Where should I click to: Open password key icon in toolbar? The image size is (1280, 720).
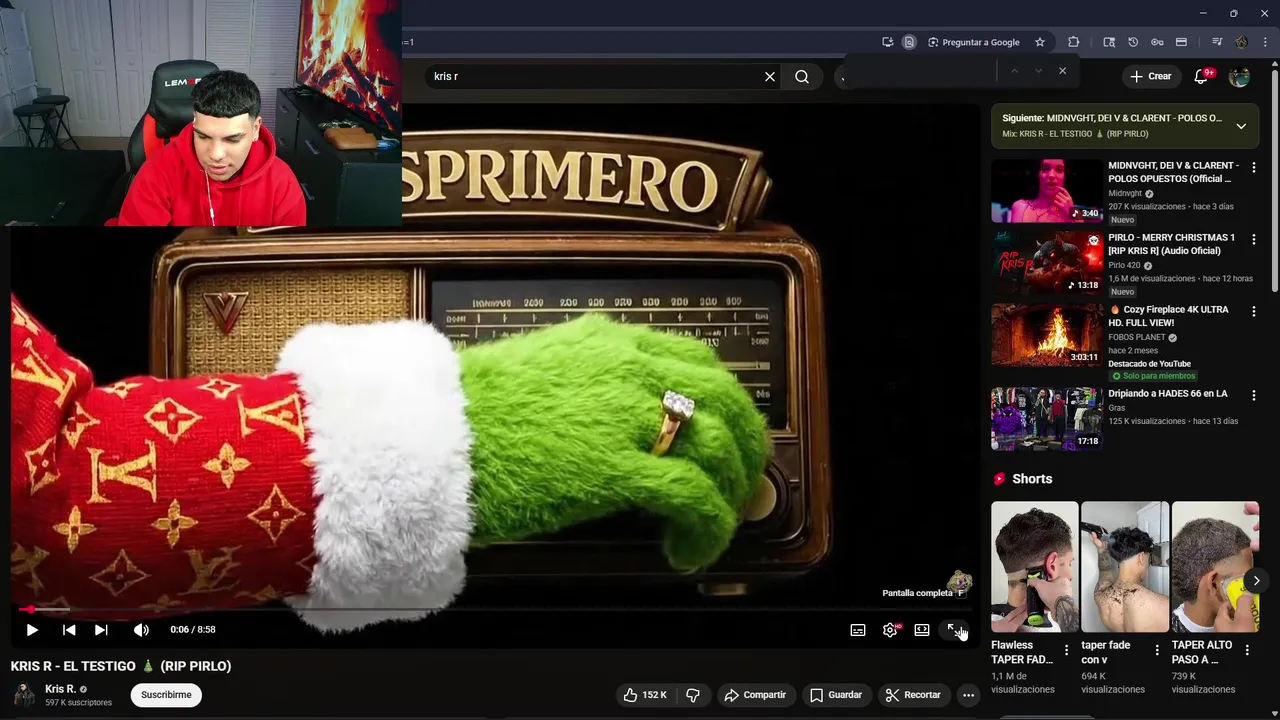[x=1157, y=42]
